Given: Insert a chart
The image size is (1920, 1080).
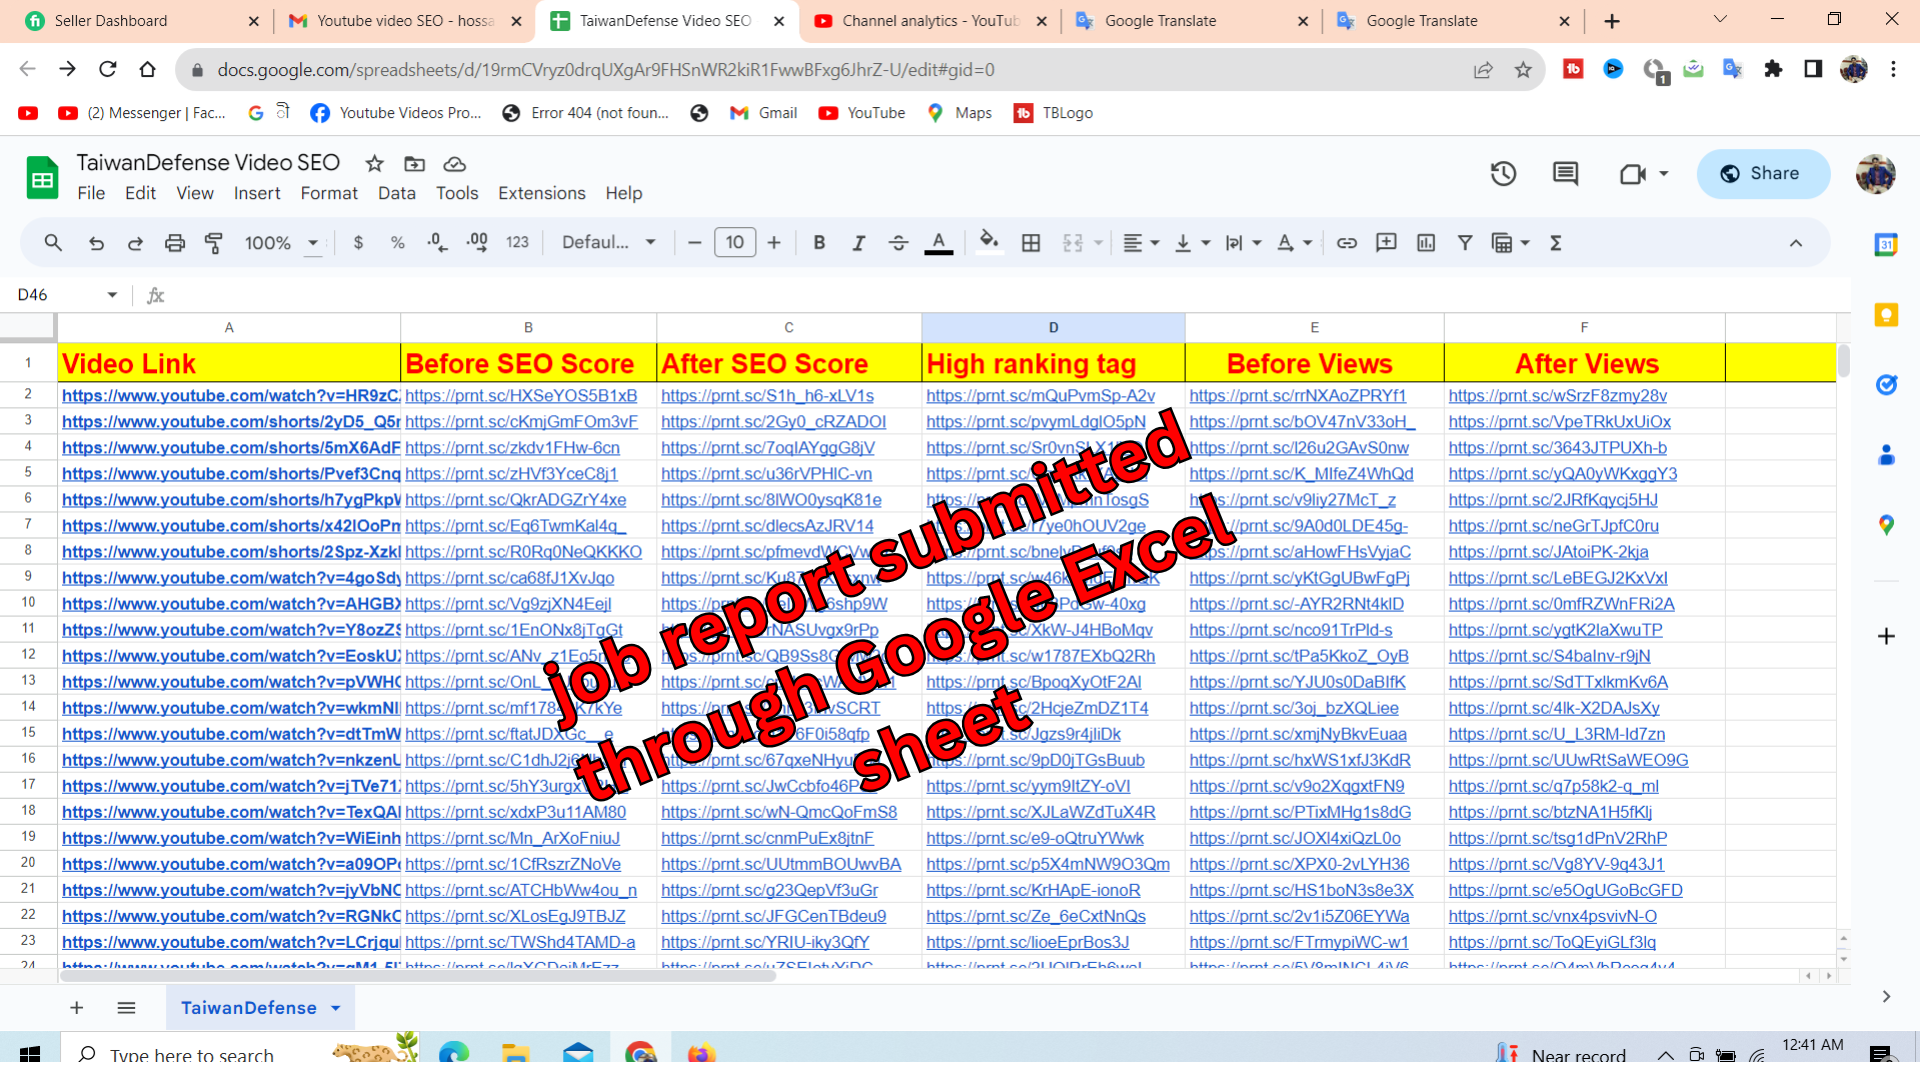Looking at the screenshot, I should tap(1426, 243).
